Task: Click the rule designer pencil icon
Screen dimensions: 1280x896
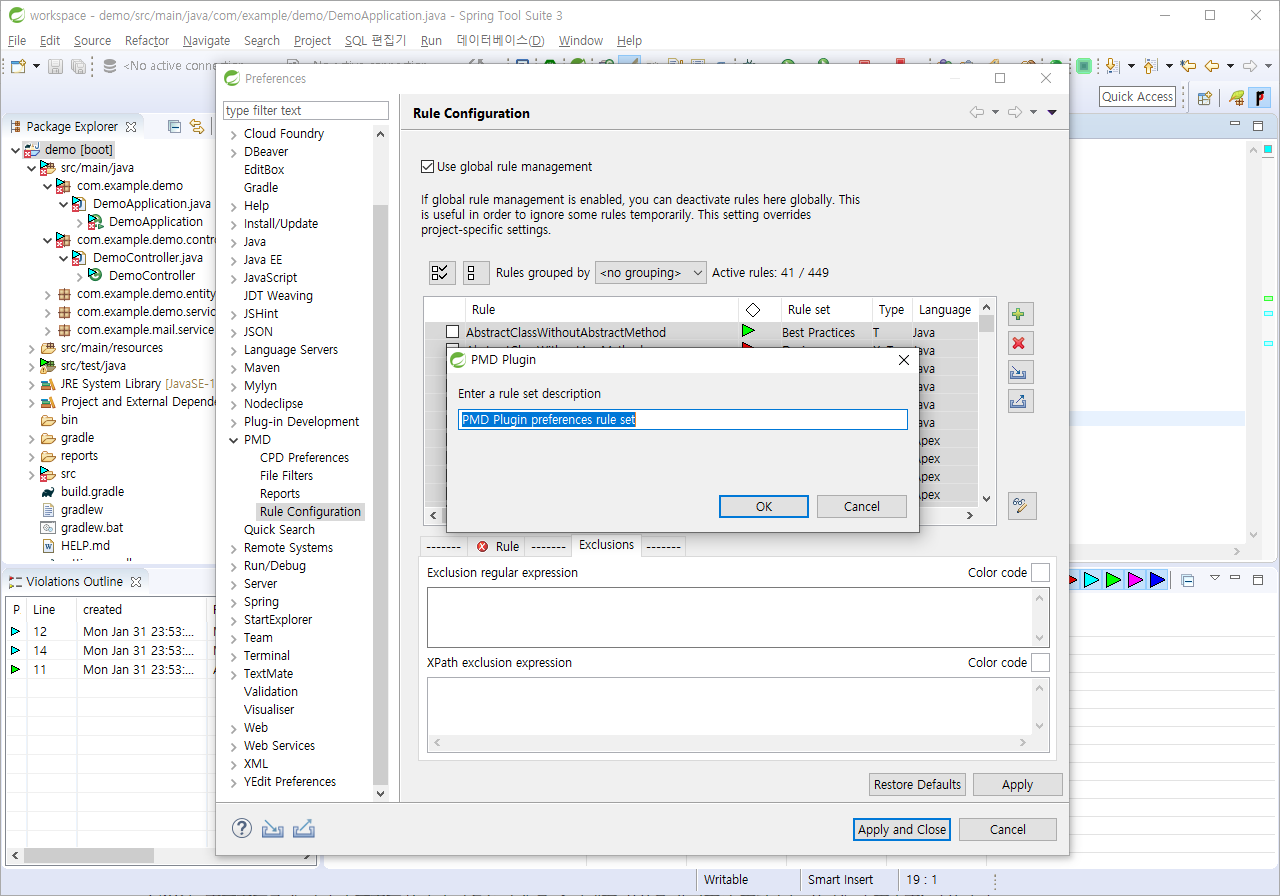Action: (1021, 505)
